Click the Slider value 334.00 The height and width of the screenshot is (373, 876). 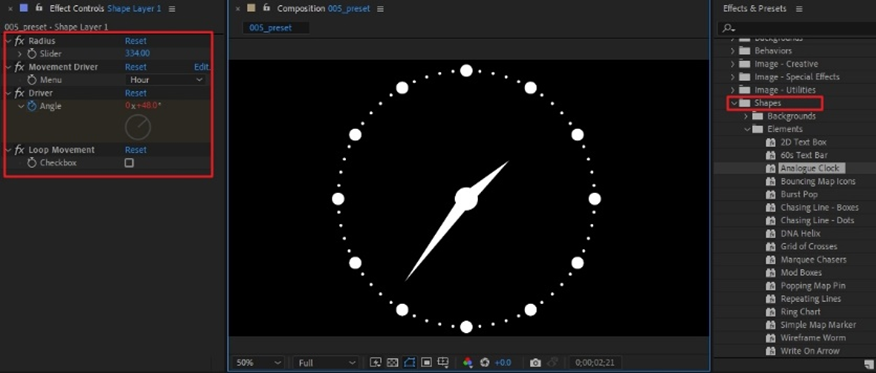(137, 54)
